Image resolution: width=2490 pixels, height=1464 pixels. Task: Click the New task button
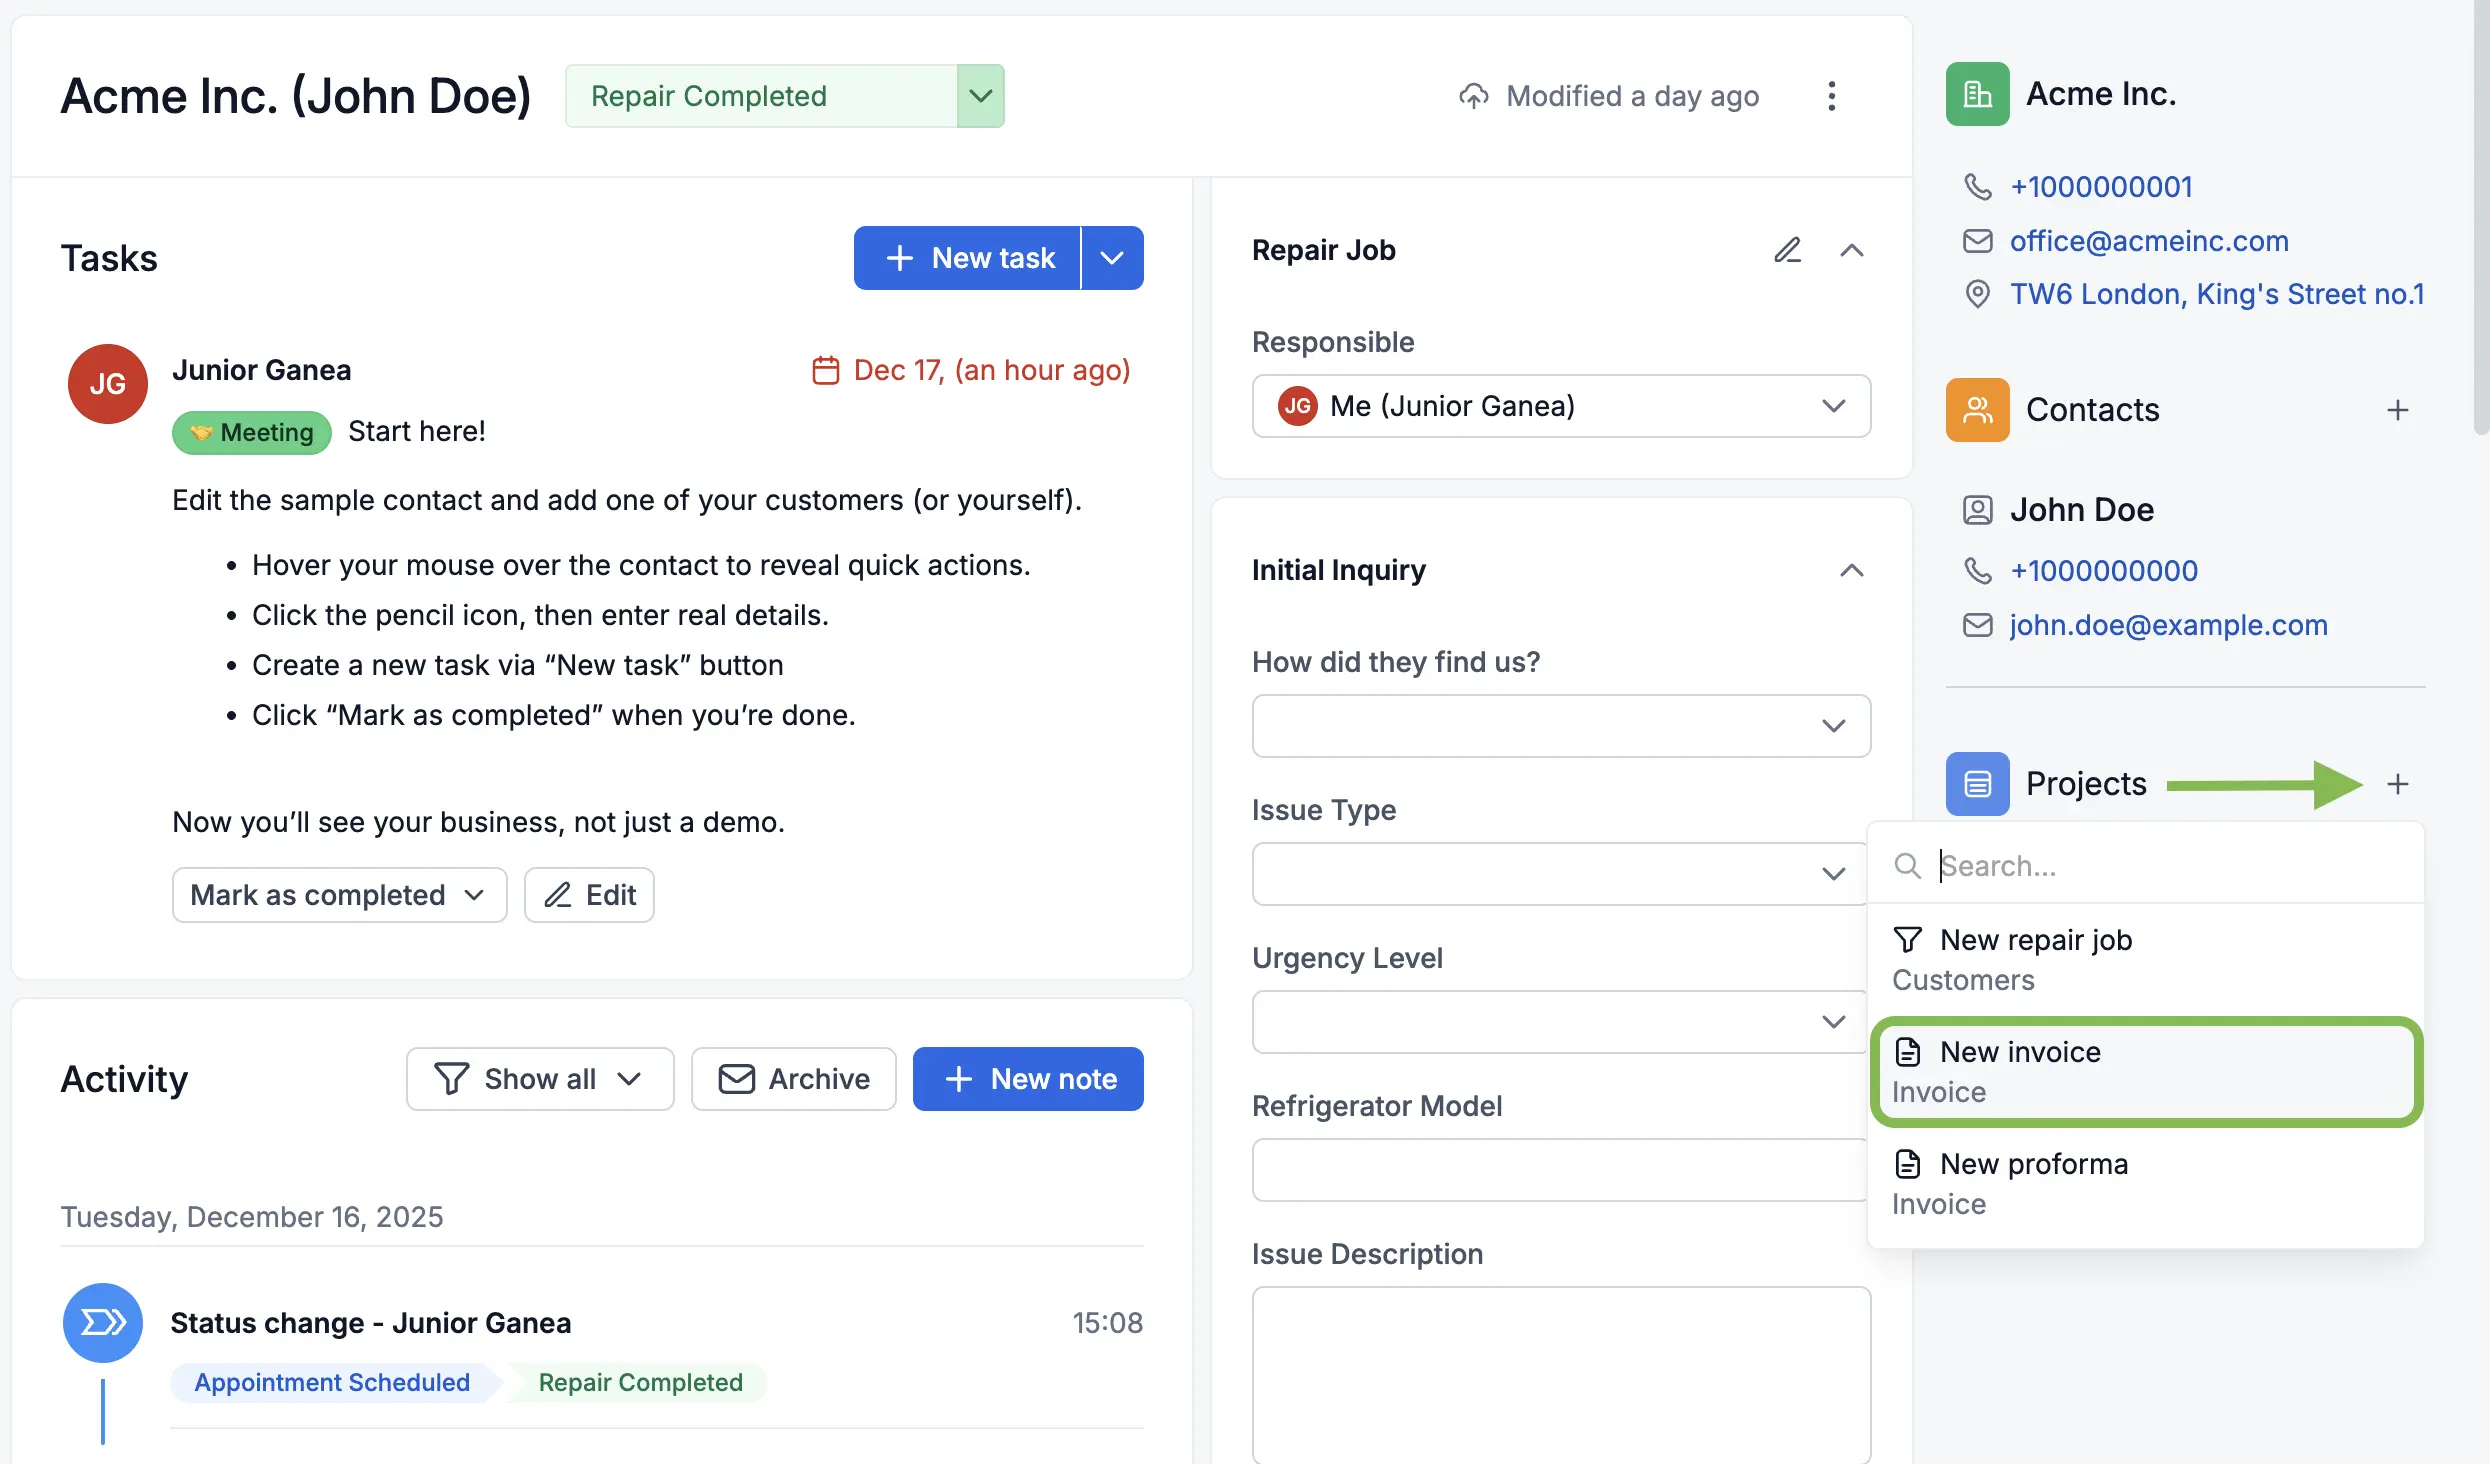pyautogui.click(x=967, y=258)
